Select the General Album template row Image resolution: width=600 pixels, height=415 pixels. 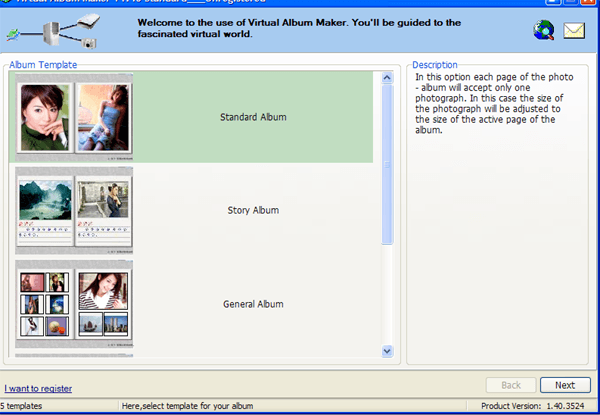point(191,304)
